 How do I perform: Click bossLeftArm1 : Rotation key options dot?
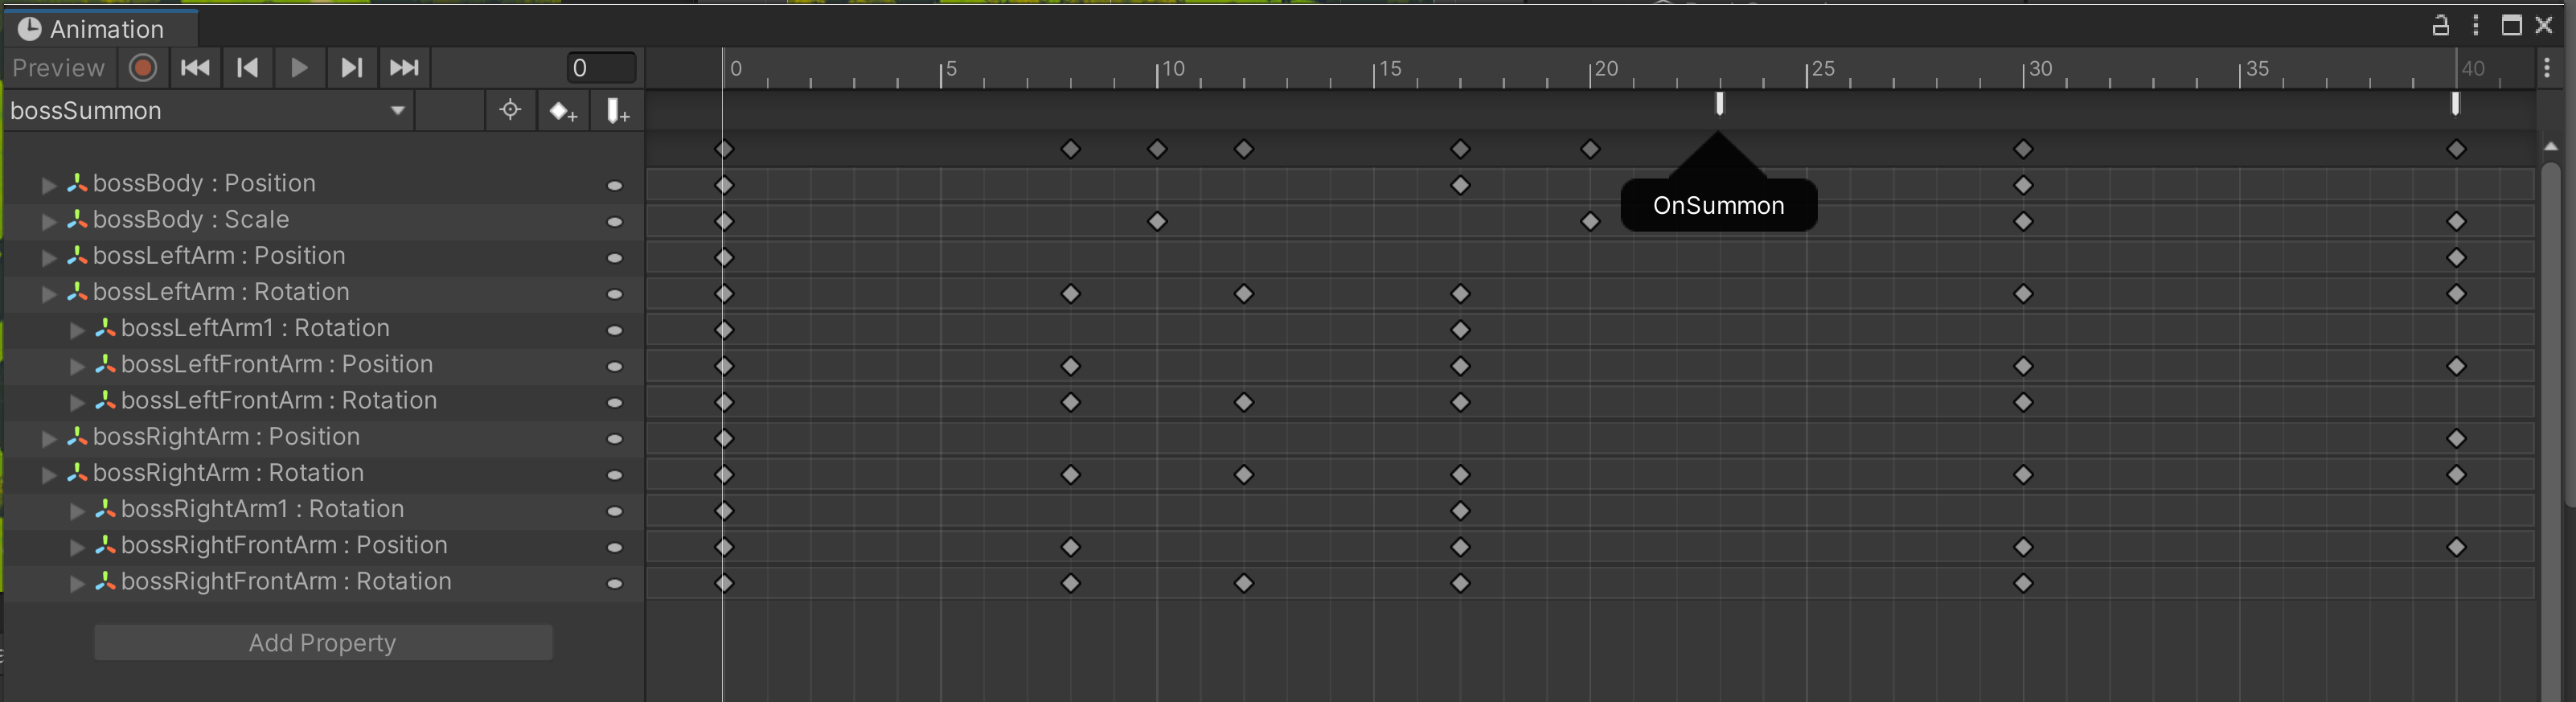point(615,330)
